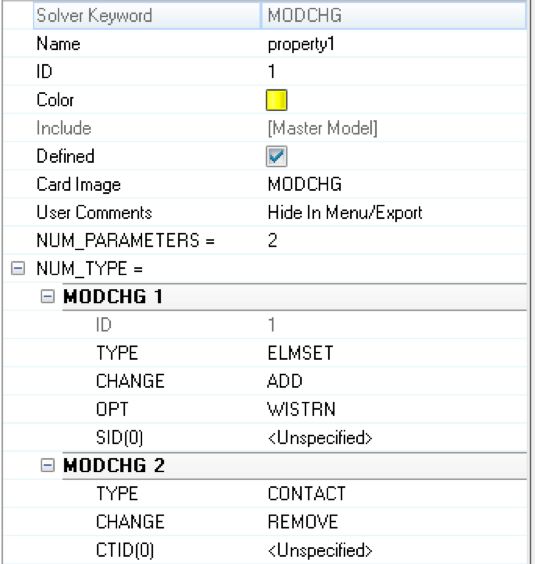Click the yellow Color swatch
The image size is (535, 564).
point(276,100)
